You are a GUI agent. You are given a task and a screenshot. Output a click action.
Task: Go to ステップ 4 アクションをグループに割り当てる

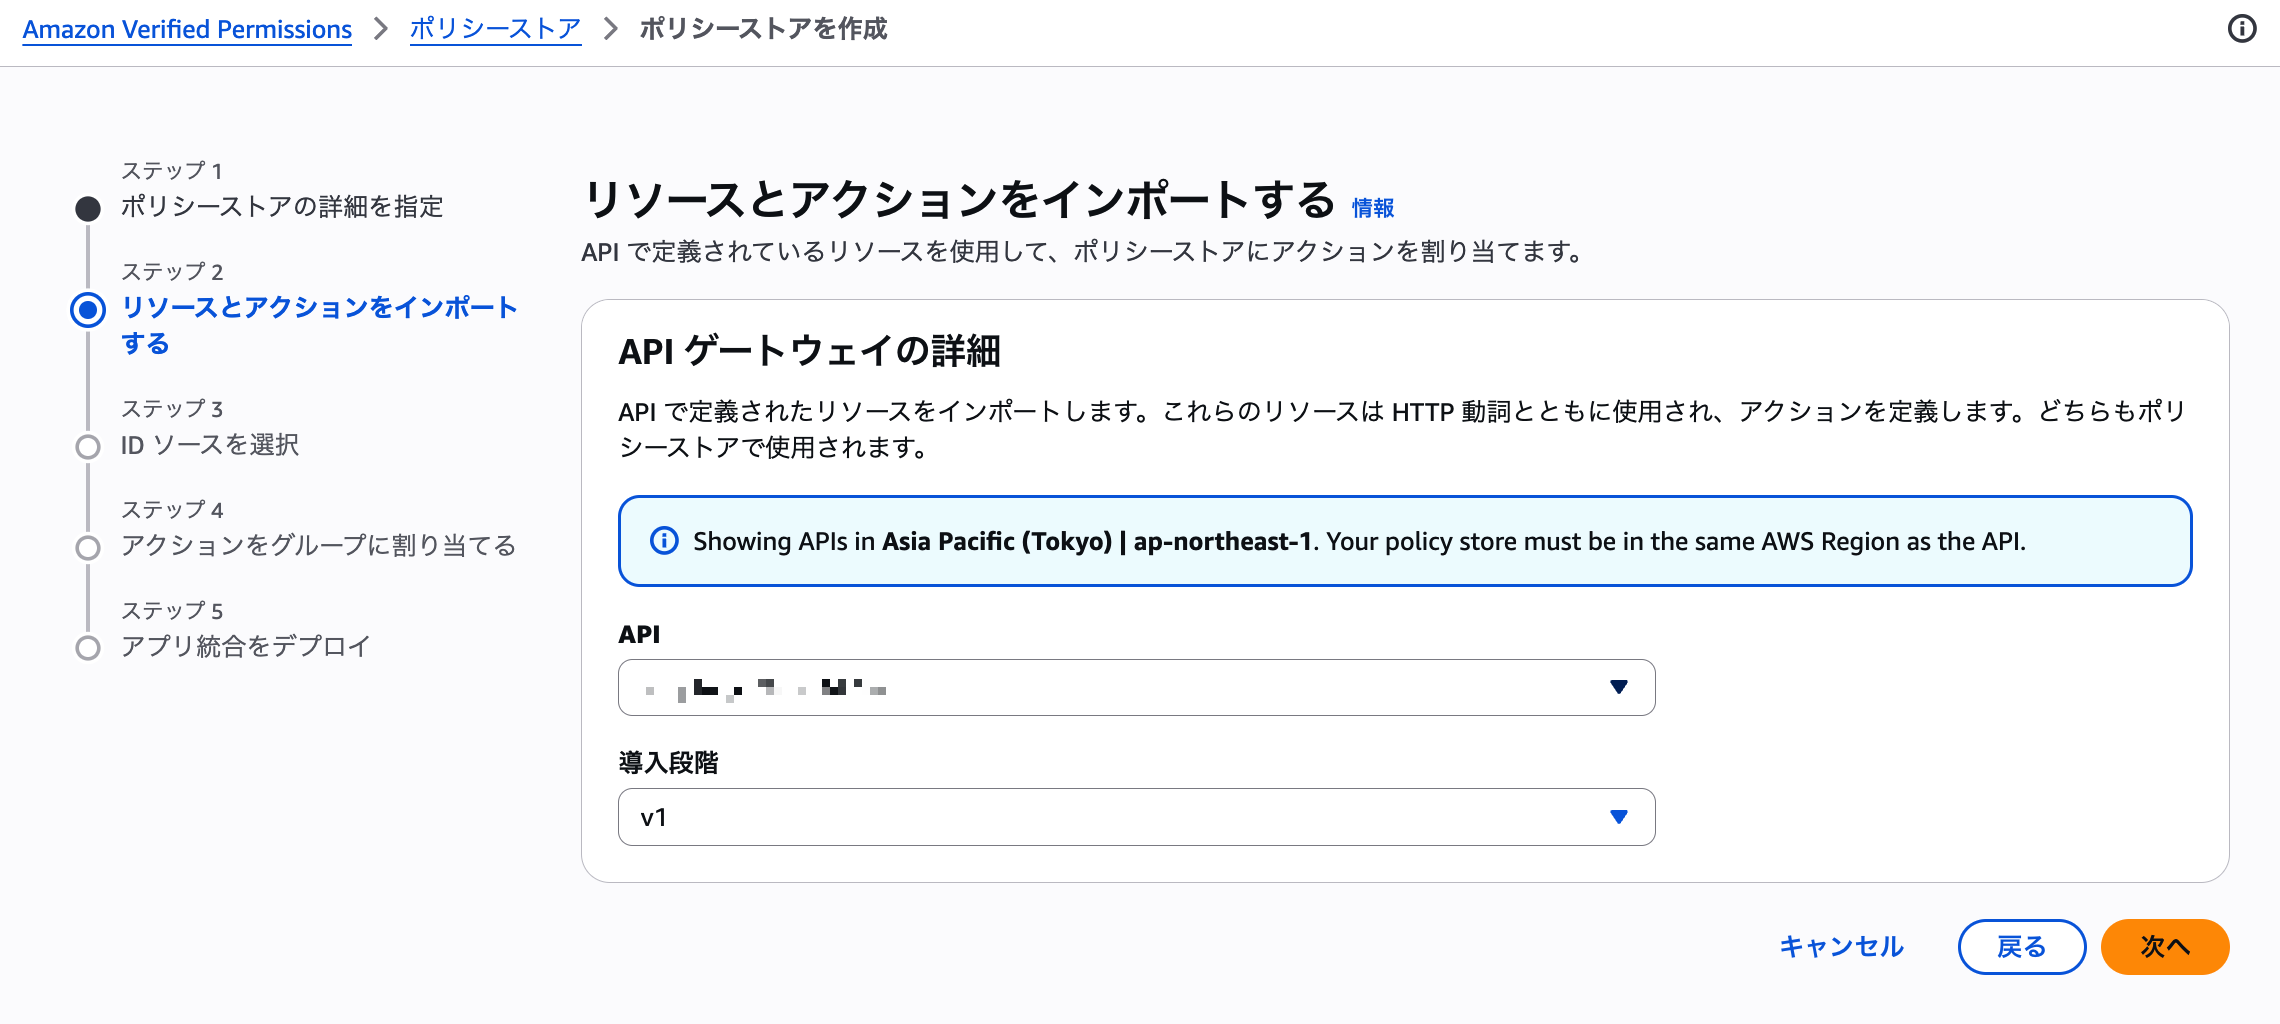318,546
